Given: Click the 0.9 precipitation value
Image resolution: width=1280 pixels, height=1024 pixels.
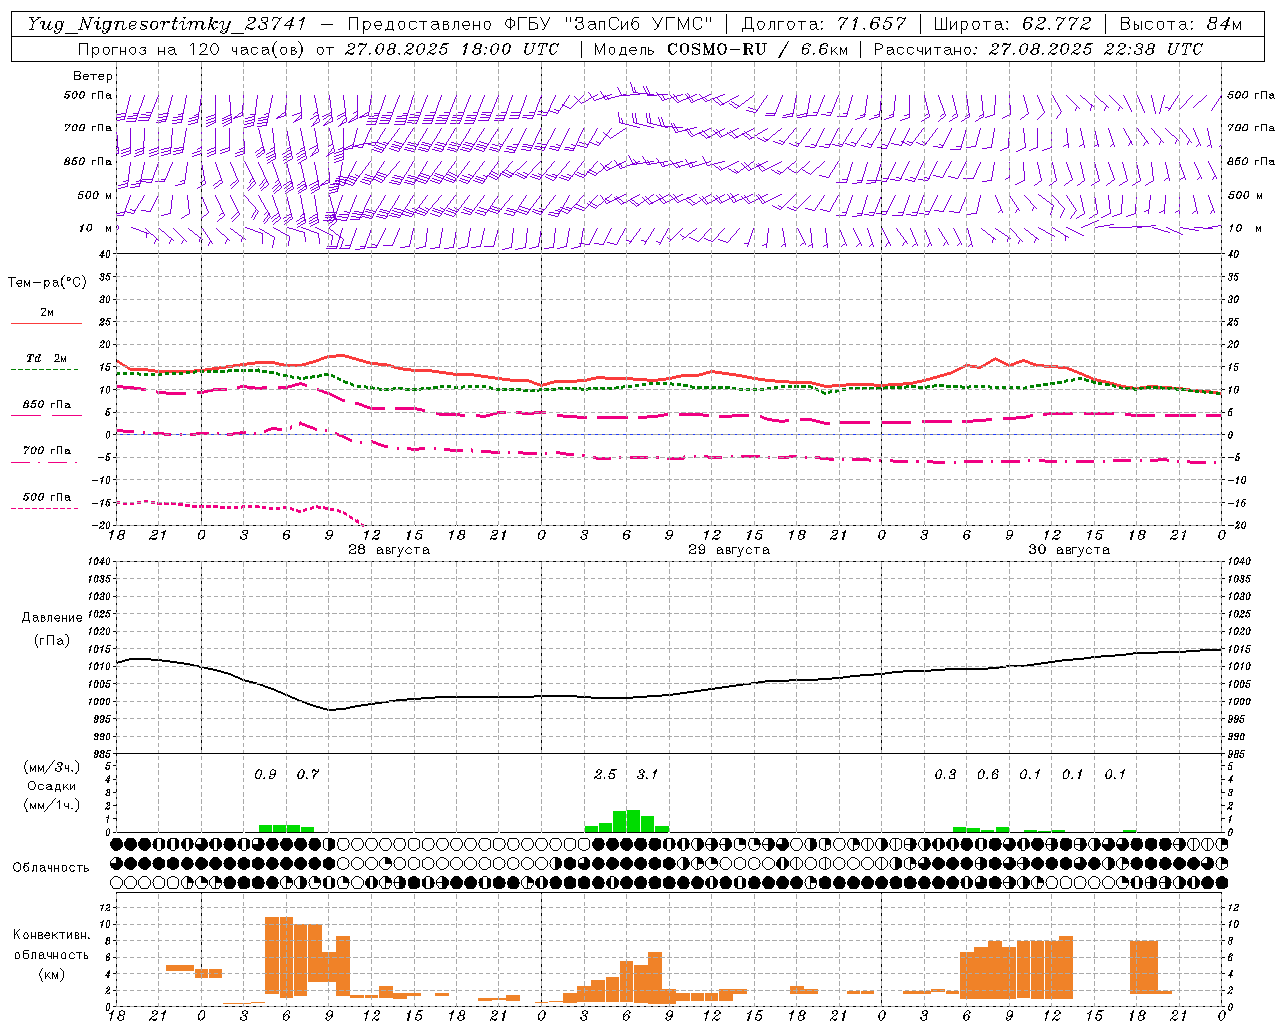Looking at the screenshot, I should coord(265,775).
